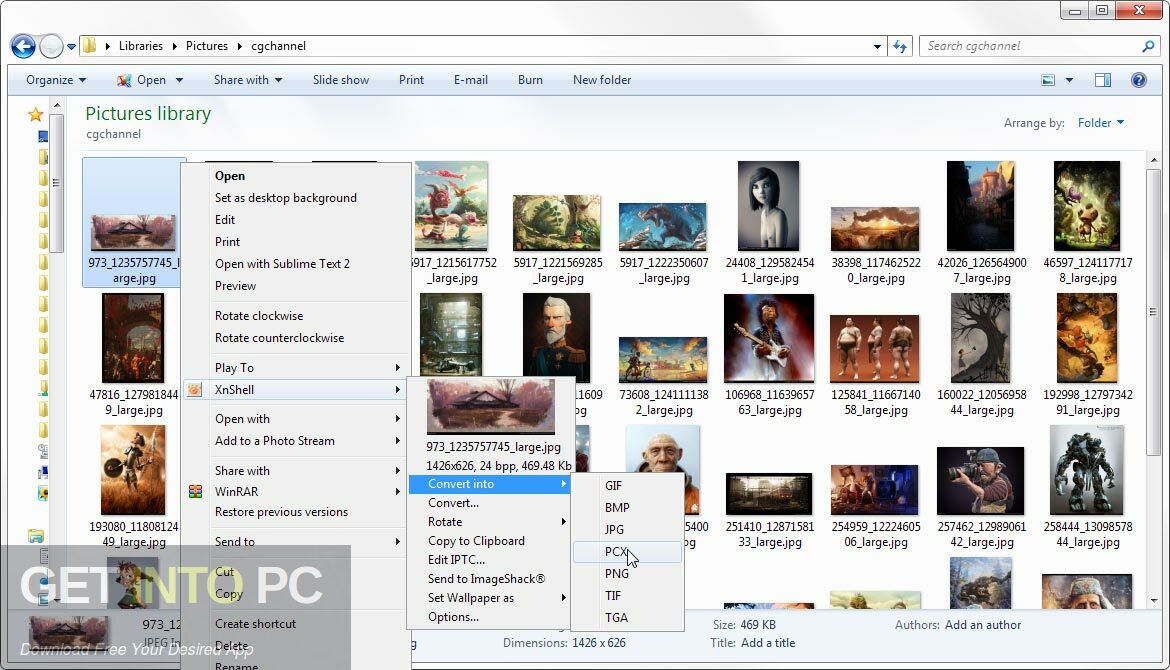
Task: Open the help question mark icon
Action: [x=1139, y=80]
